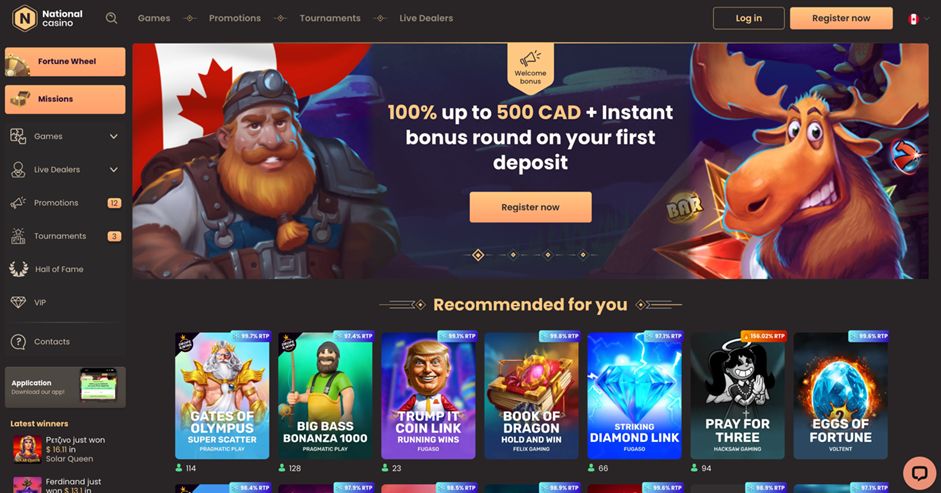This screenshot has width=941, height=493.
Task: Open Promotions in the top navigation
Action: click(x=235, y=18)
